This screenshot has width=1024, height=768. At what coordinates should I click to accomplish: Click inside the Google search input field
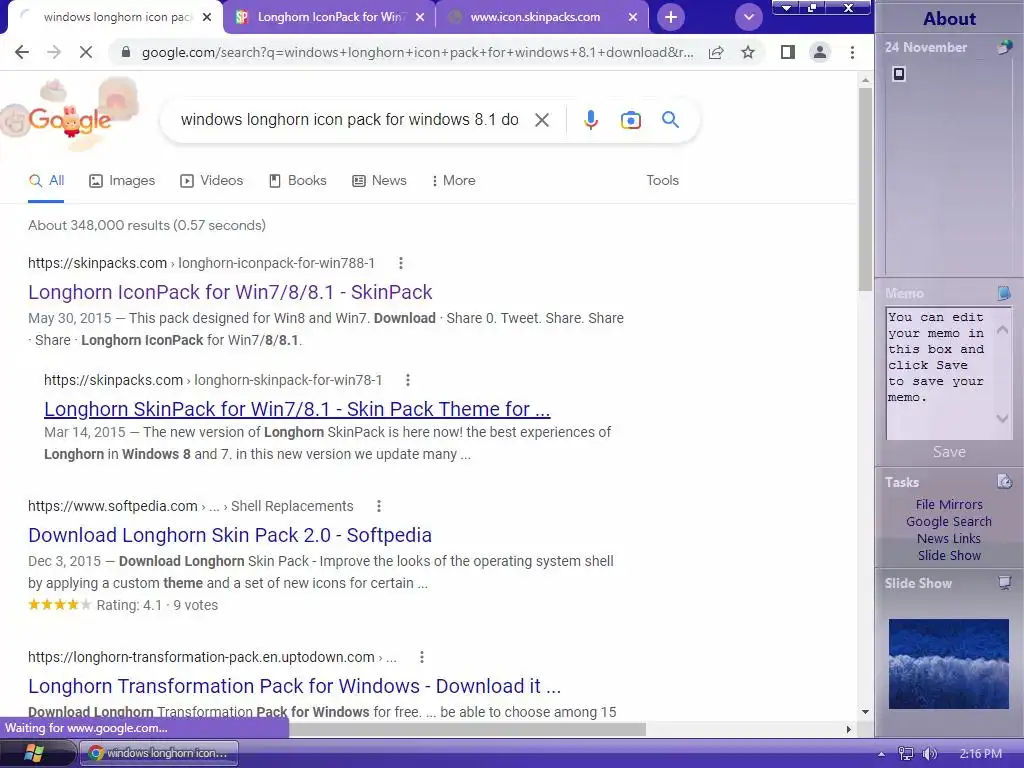pos(349,120)
